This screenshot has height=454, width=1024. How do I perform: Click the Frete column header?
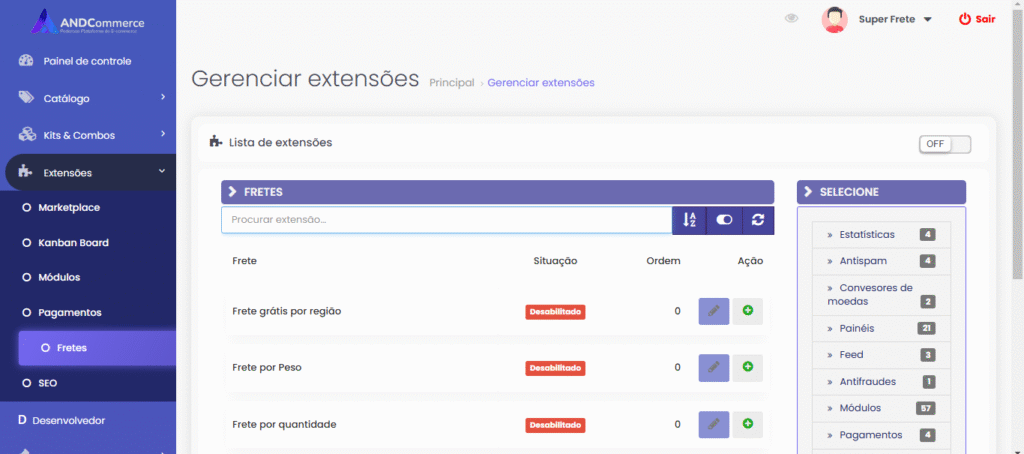(x=244, y=261)
